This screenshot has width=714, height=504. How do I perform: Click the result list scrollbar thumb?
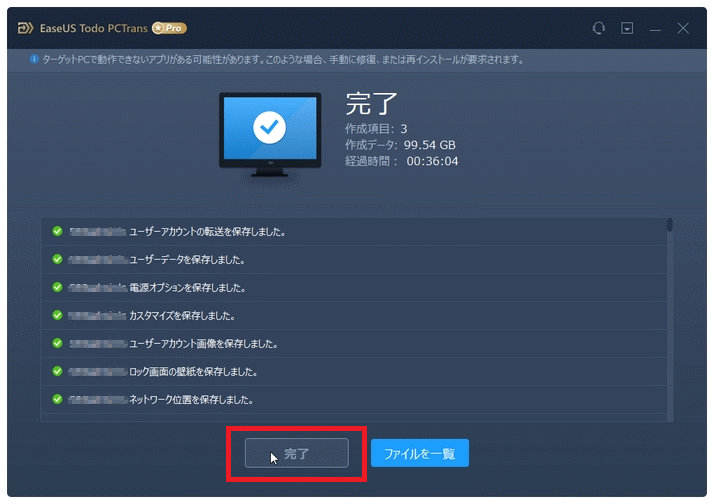click(669, 226)
